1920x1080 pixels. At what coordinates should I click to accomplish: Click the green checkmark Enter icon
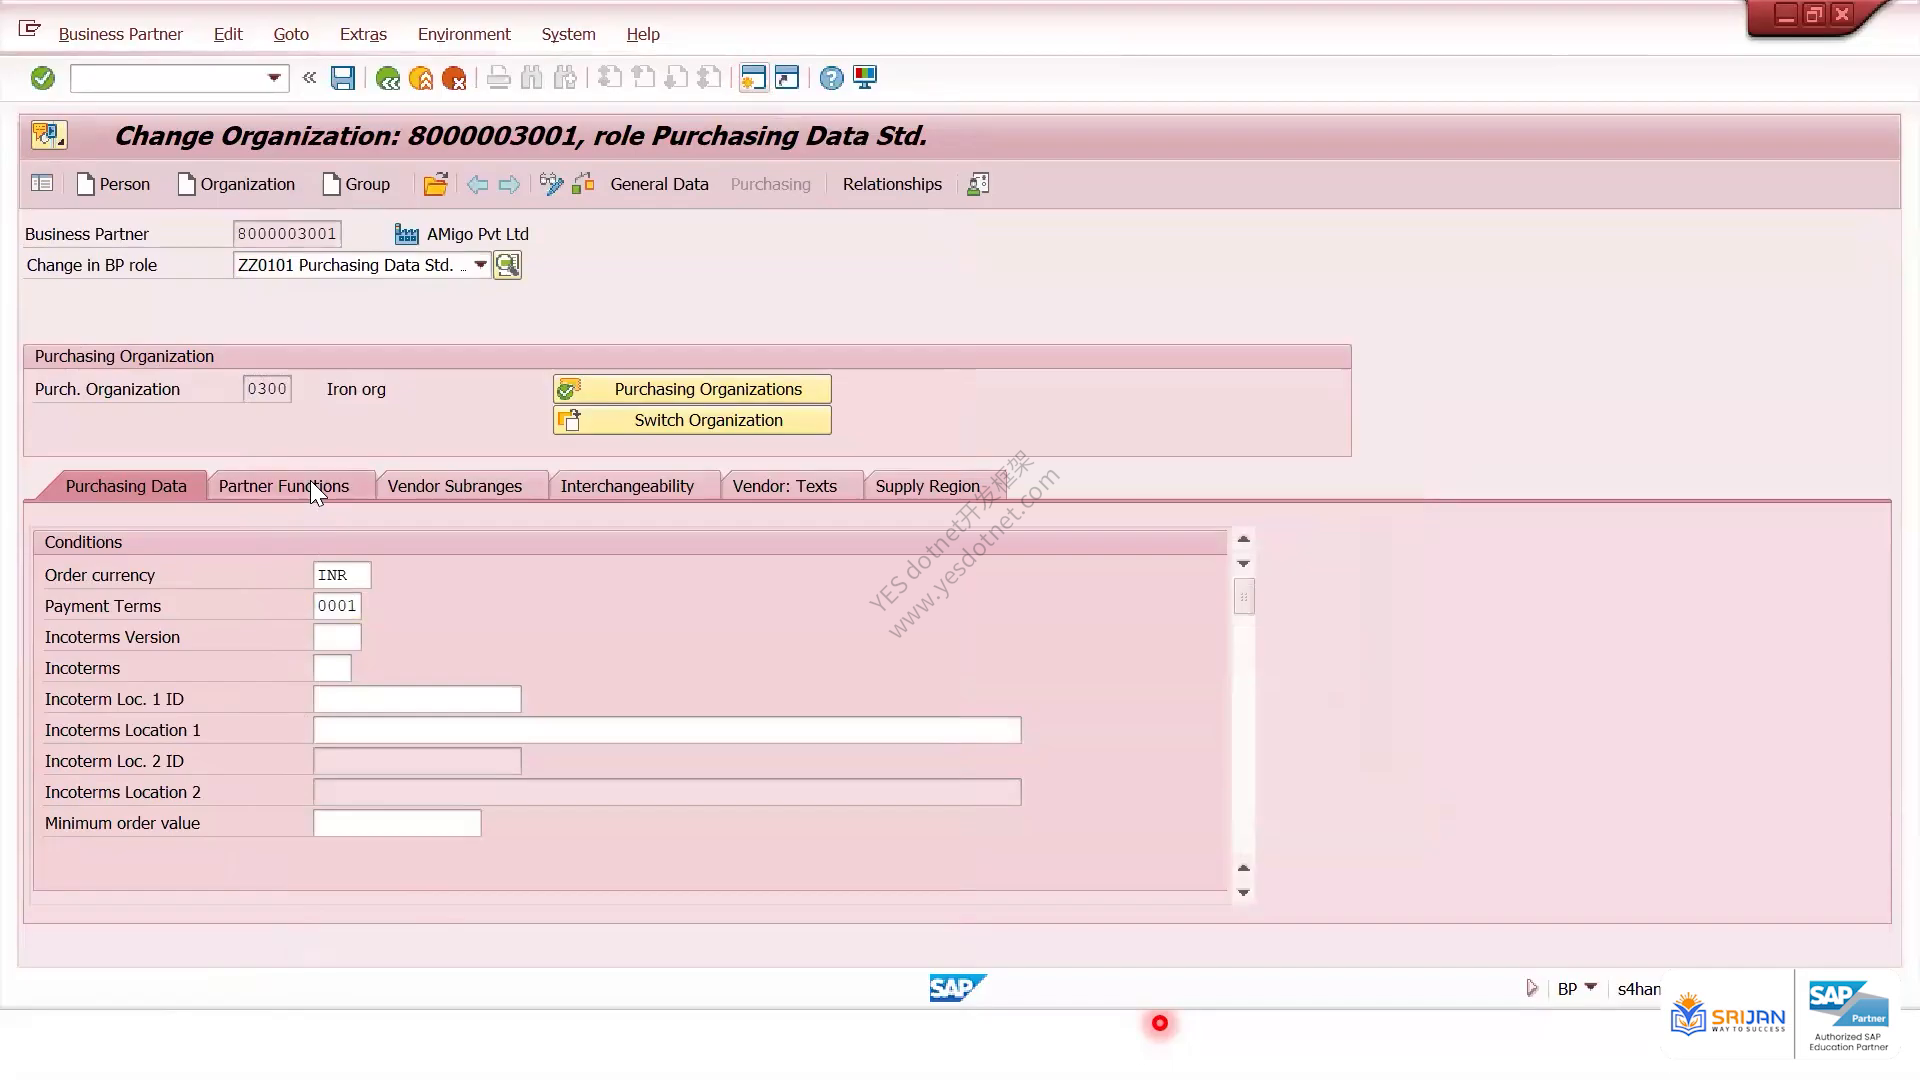pyautogui.click(x=42, y=78)
